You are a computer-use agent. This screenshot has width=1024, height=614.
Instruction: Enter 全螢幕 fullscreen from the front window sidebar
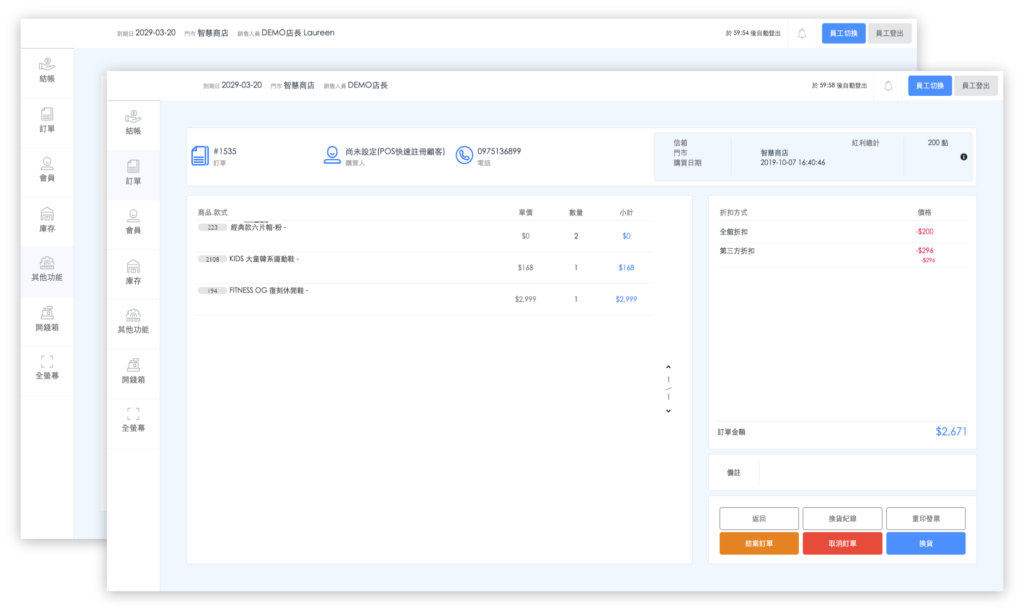[133, 419]
